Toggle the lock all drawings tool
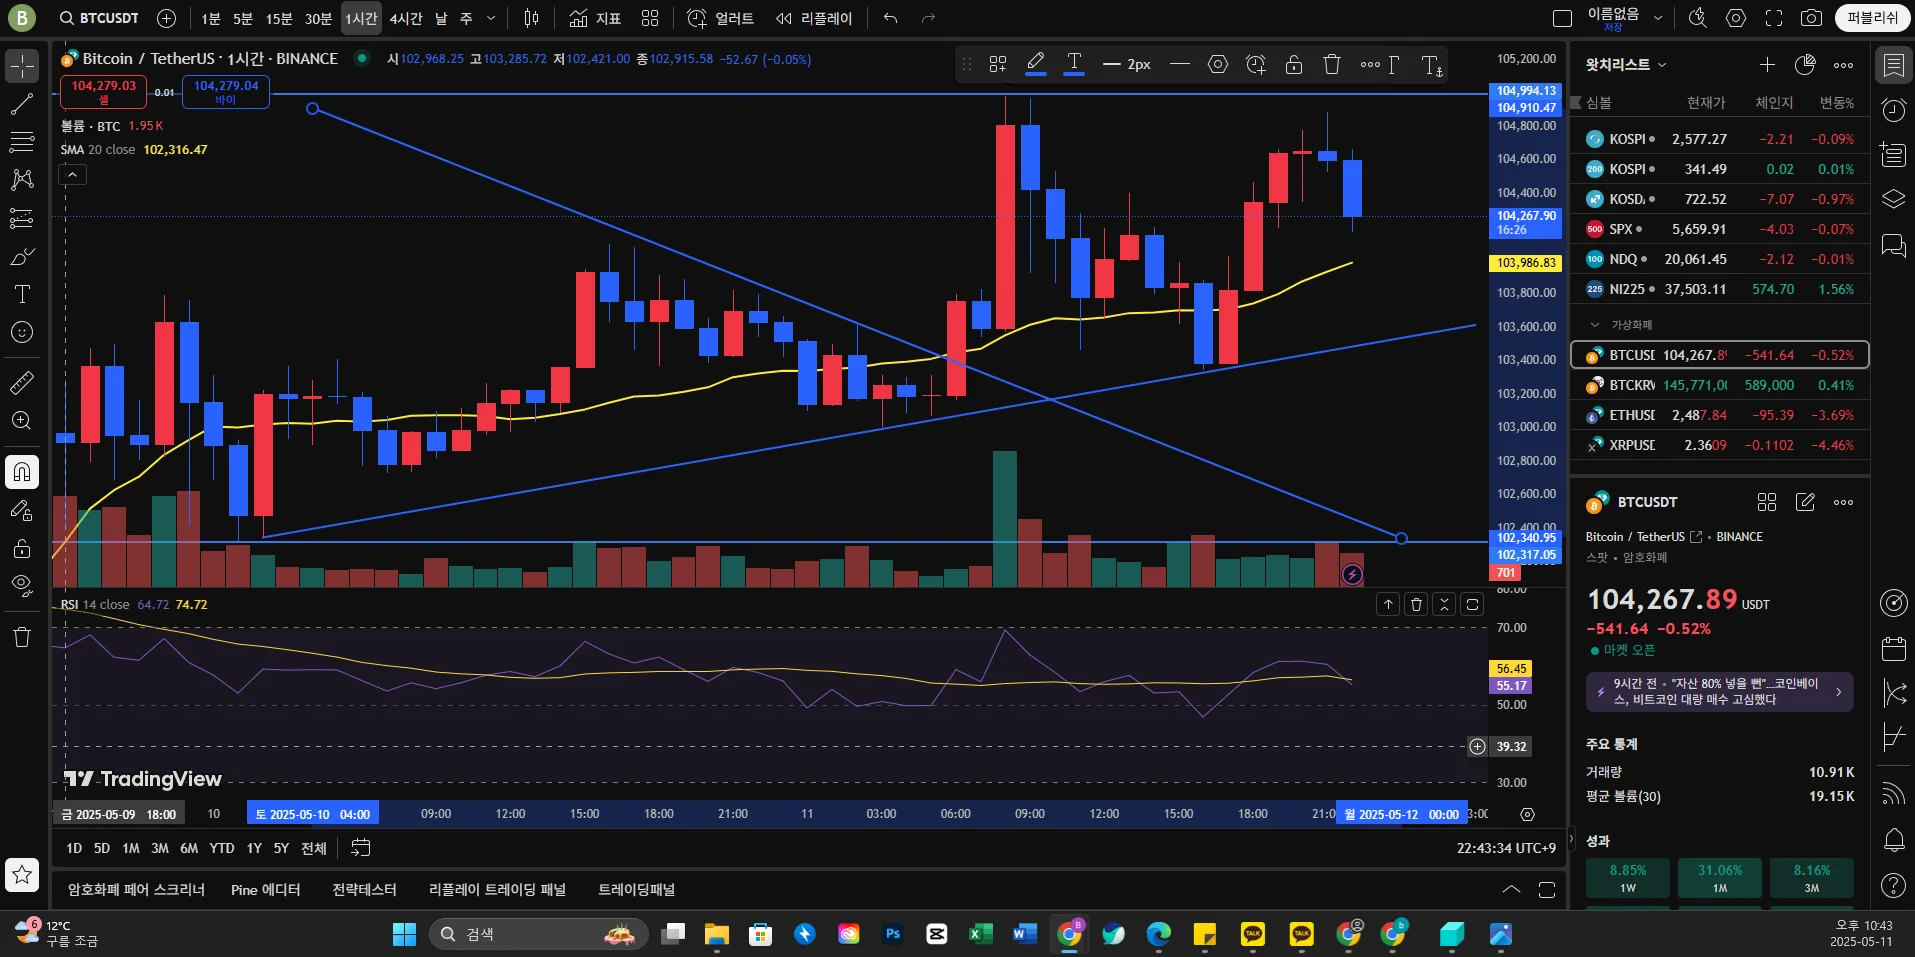Screen dimensions: 1915x957 21,548
